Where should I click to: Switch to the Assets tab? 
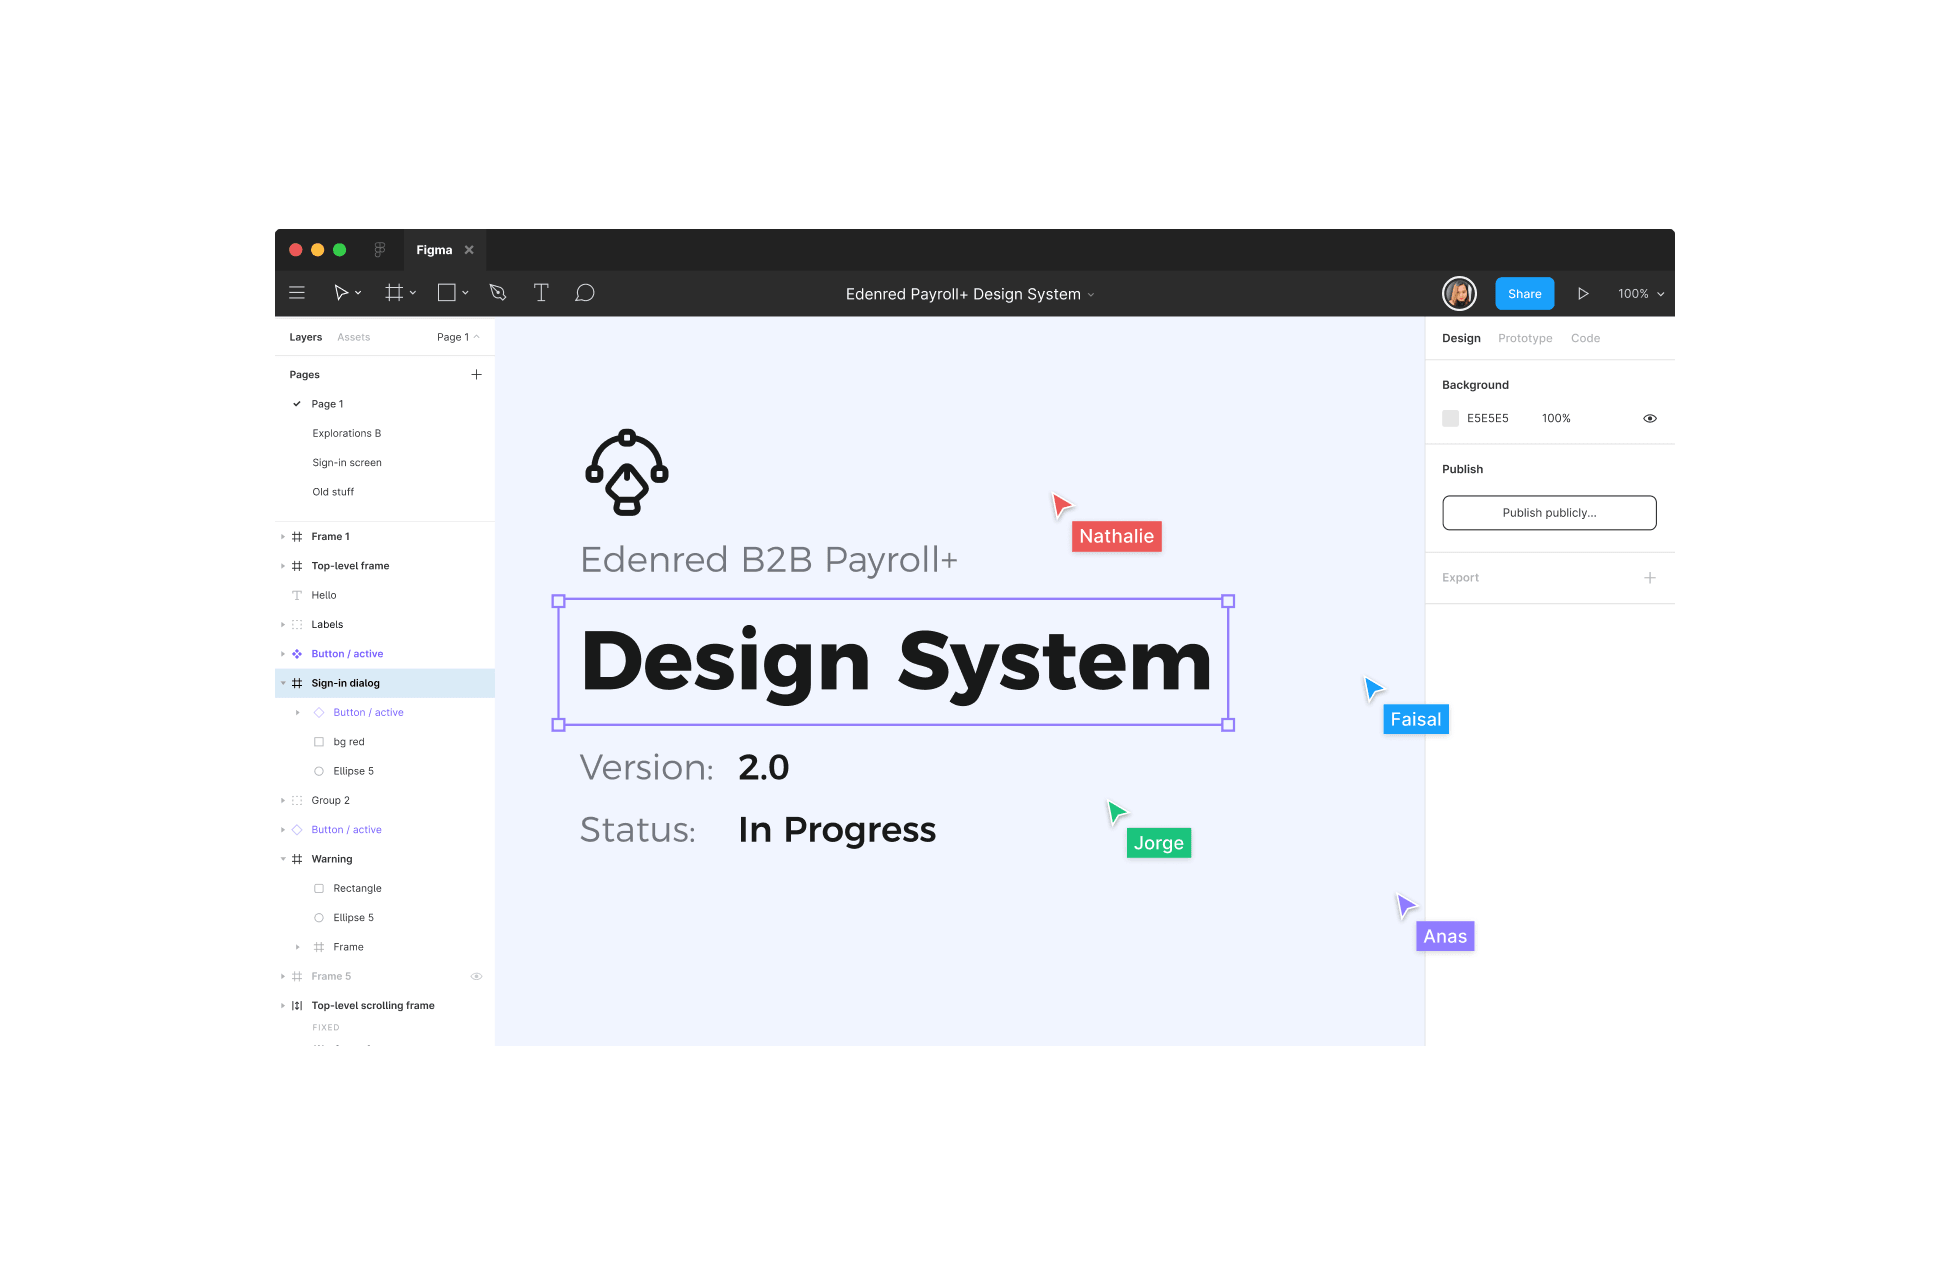coord(353,337)
